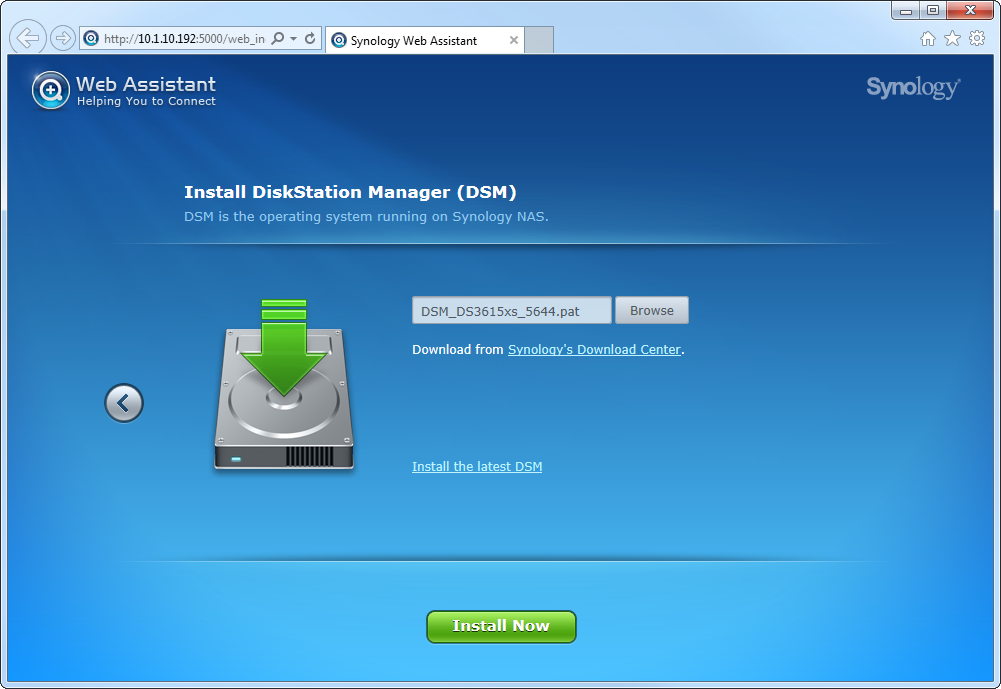This screenshot has width=1001, height=689.
Task: Open favorites star icon
Action: [952, 39]
